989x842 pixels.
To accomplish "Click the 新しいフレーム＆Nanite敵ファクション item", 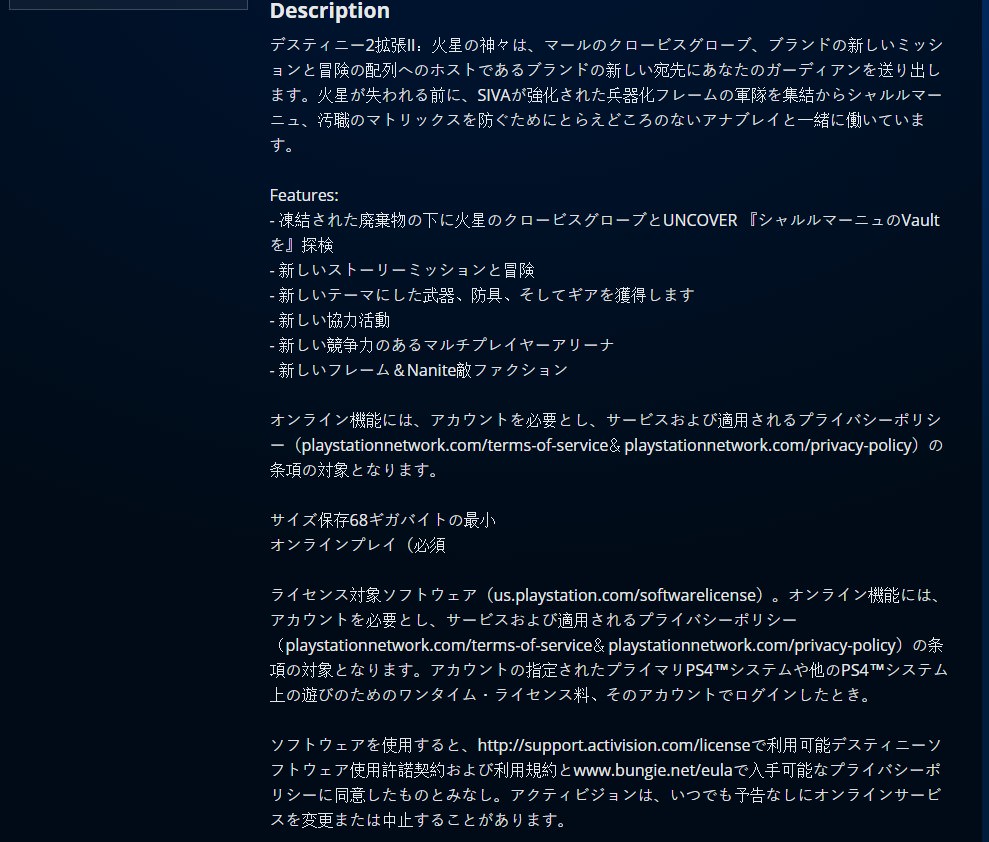I will [x=419, y=370].
